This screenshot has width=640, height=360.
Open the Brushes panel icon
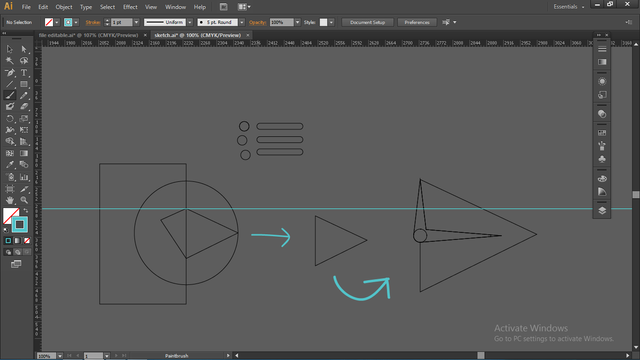pos(602,146)
